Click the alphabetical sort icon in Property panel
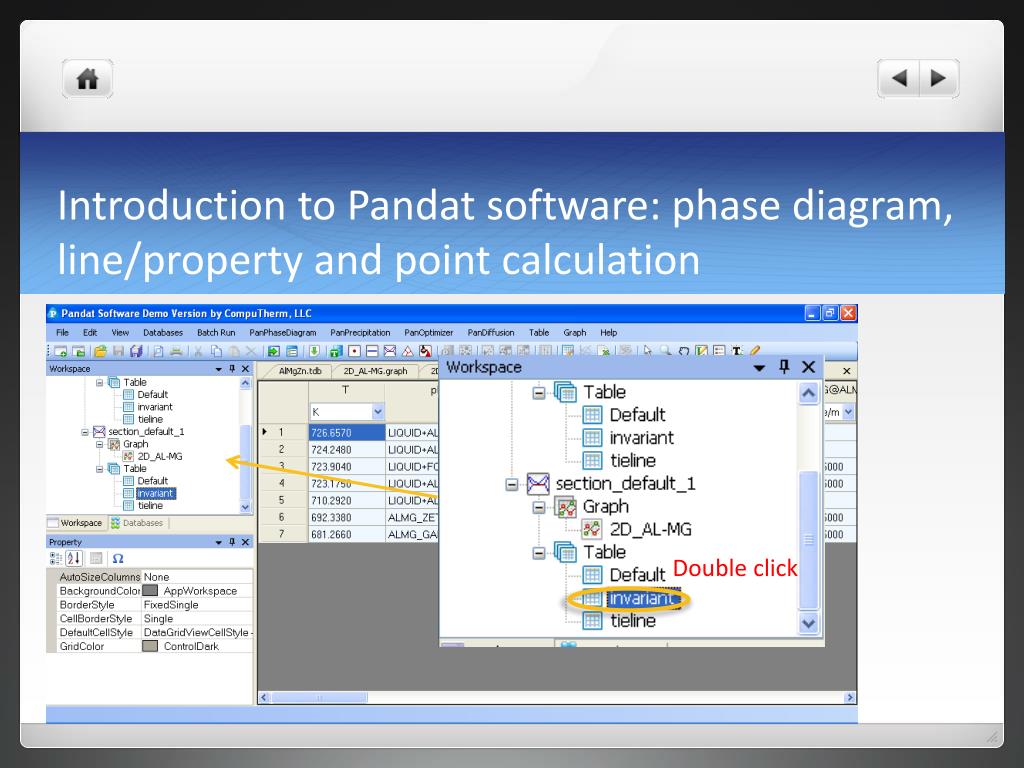 click(74, 558)
